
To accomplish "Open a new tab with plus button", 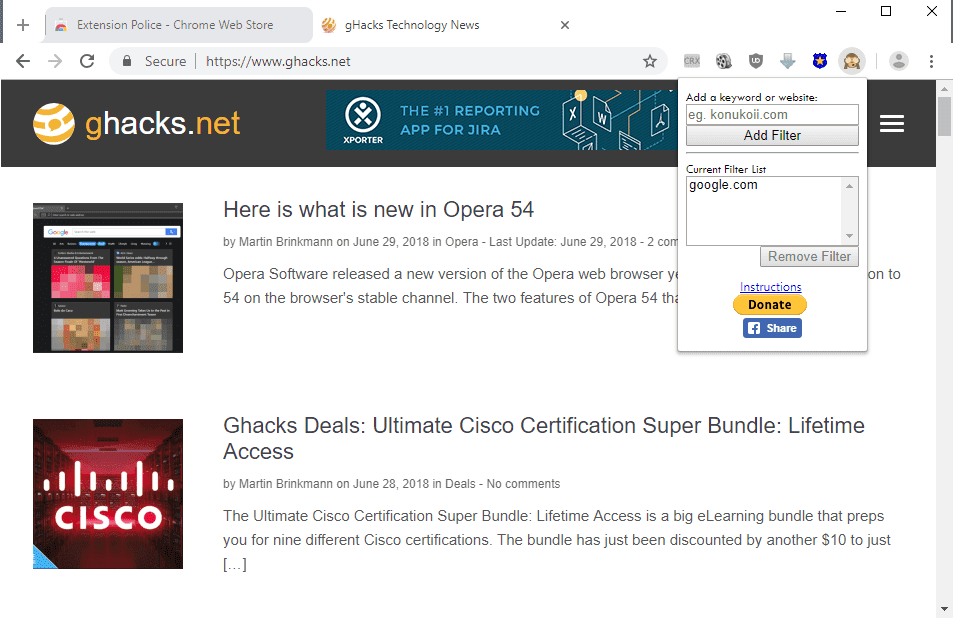I will click(22, 25).
